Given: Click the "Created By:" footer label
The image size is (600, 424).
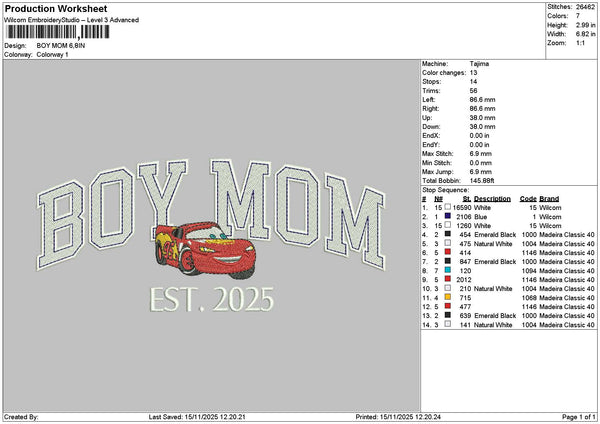Looking at the screenshot, I should (21, 417).
